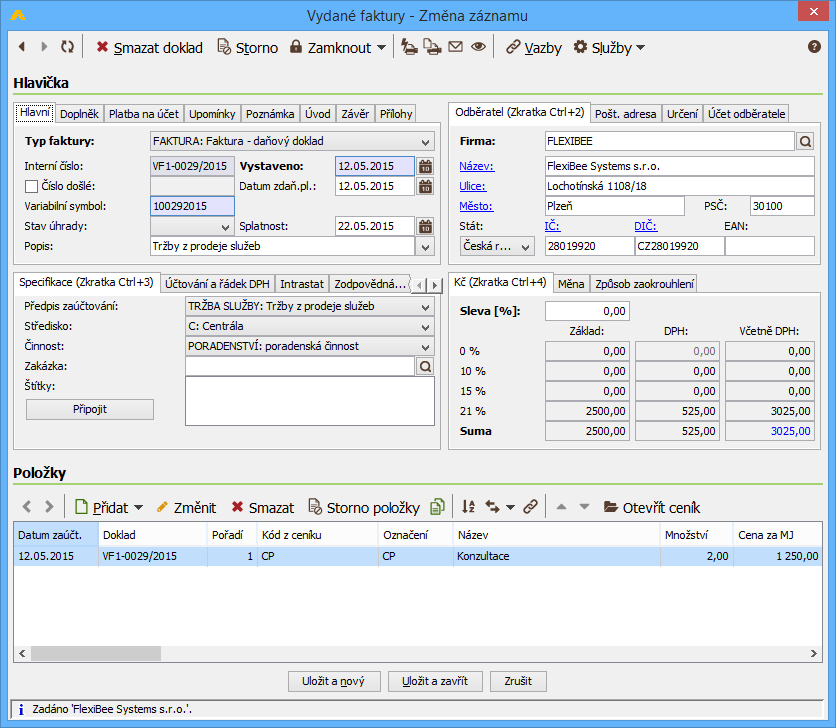Open the Účet odběratele tab
The width and height of the screenshot is (836, 728).
[746, 114]
